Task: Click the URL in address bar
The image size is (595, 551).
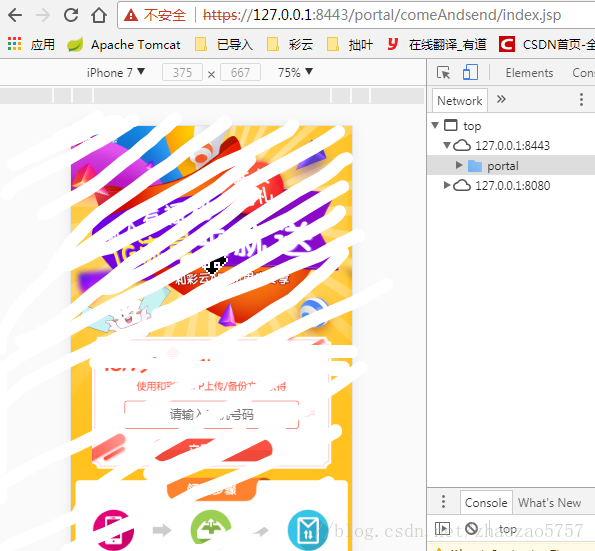Action: (382, 15)
